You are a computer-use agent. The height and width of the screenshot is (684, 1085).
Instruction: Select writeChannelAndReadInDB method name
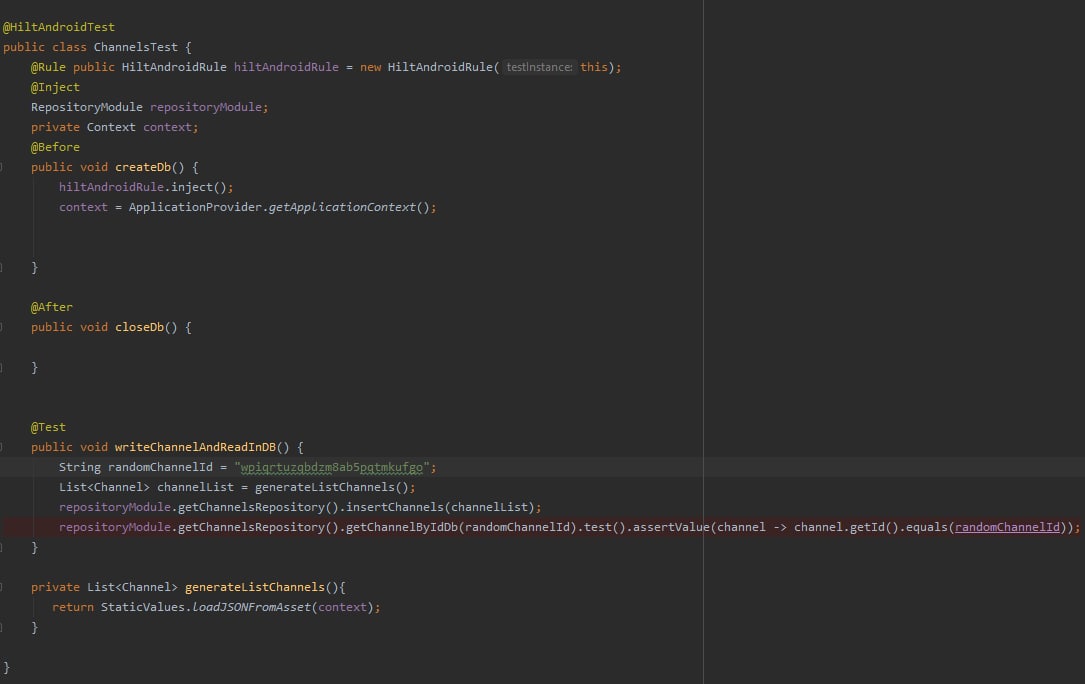tap(195, 447)
